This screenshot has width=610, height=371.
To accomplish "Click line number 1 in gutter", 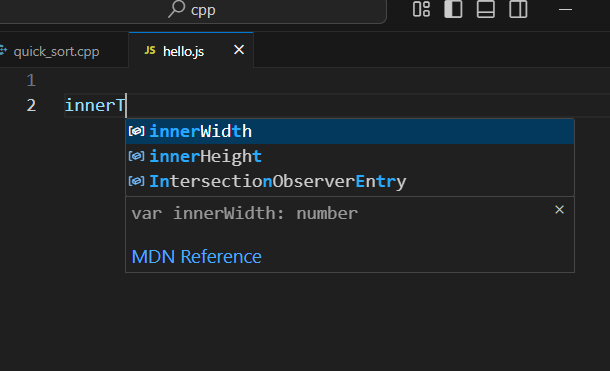I will coord(31,80).
